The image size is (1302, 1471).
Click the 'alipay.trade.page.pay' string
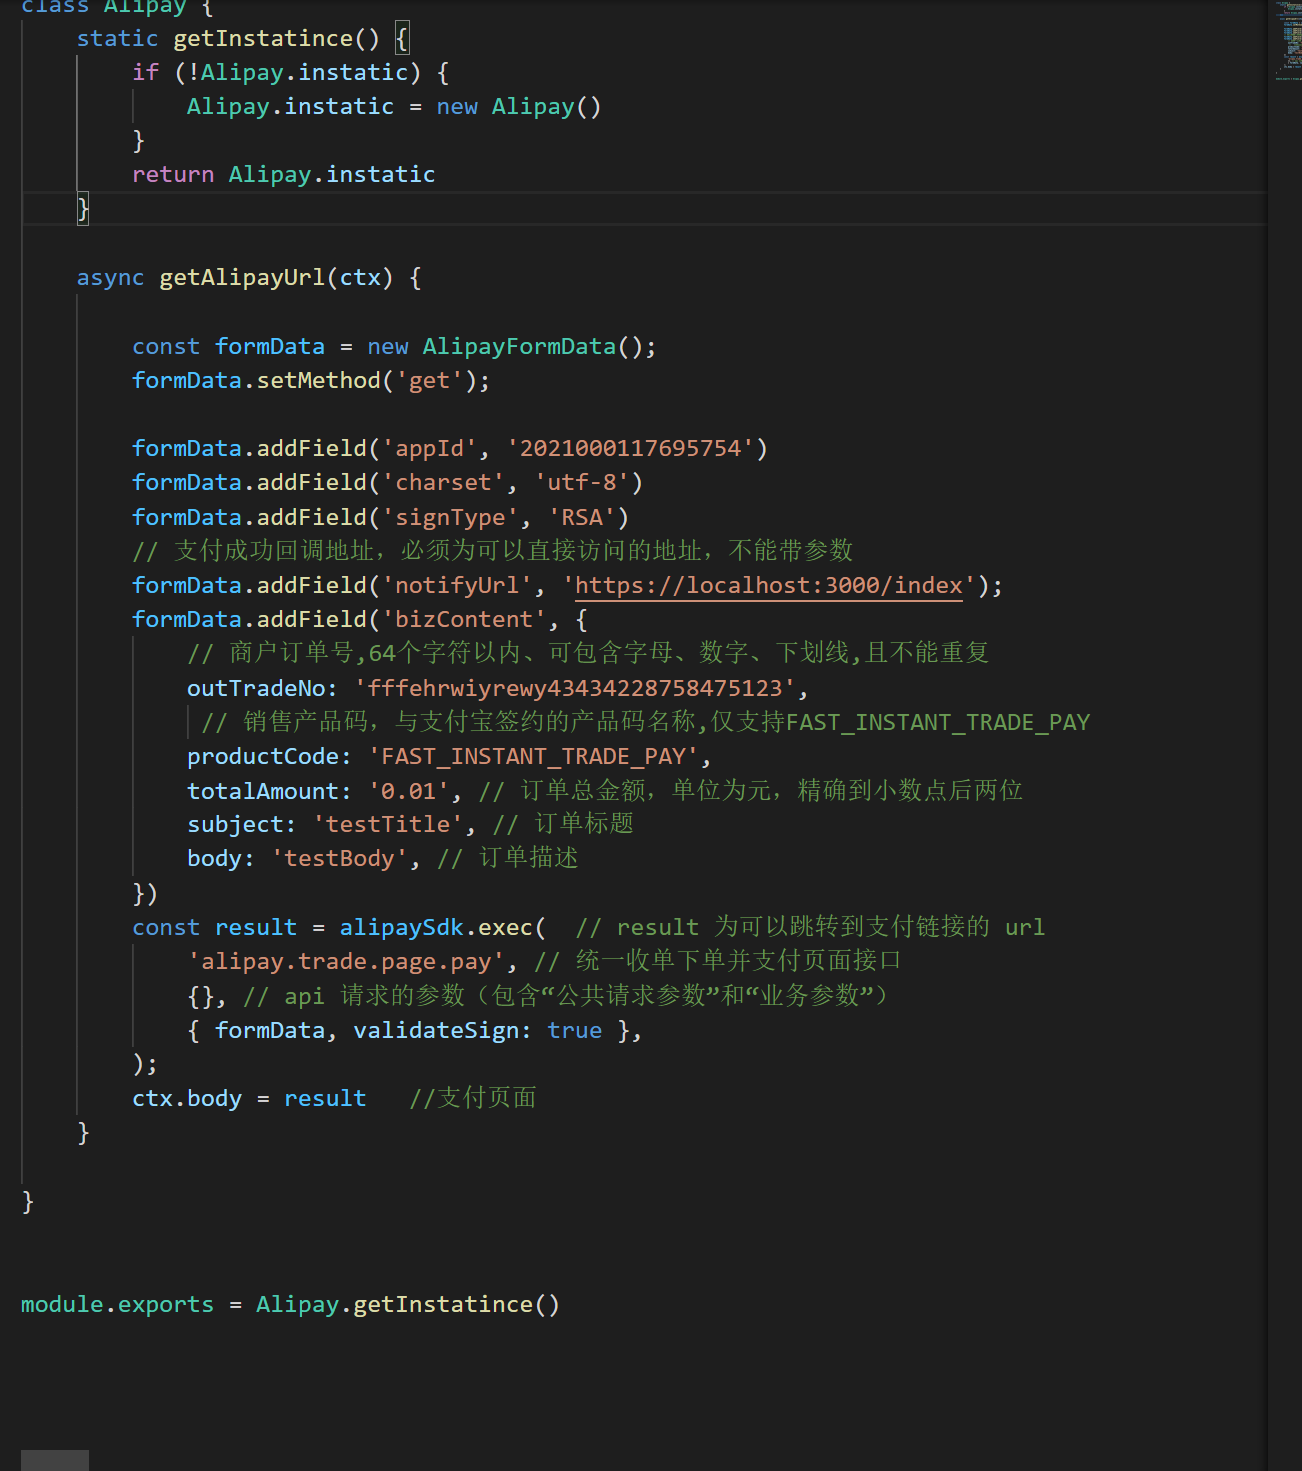pyautogui.click(x=346, y=961)
